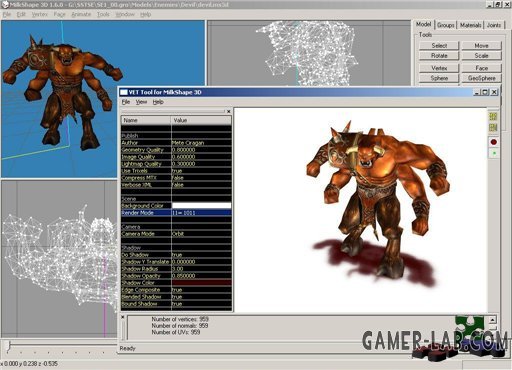This screenshot has height=370, width=512.
Task: Click the small green dot toolbar icon
Action: tap(494, 153)
